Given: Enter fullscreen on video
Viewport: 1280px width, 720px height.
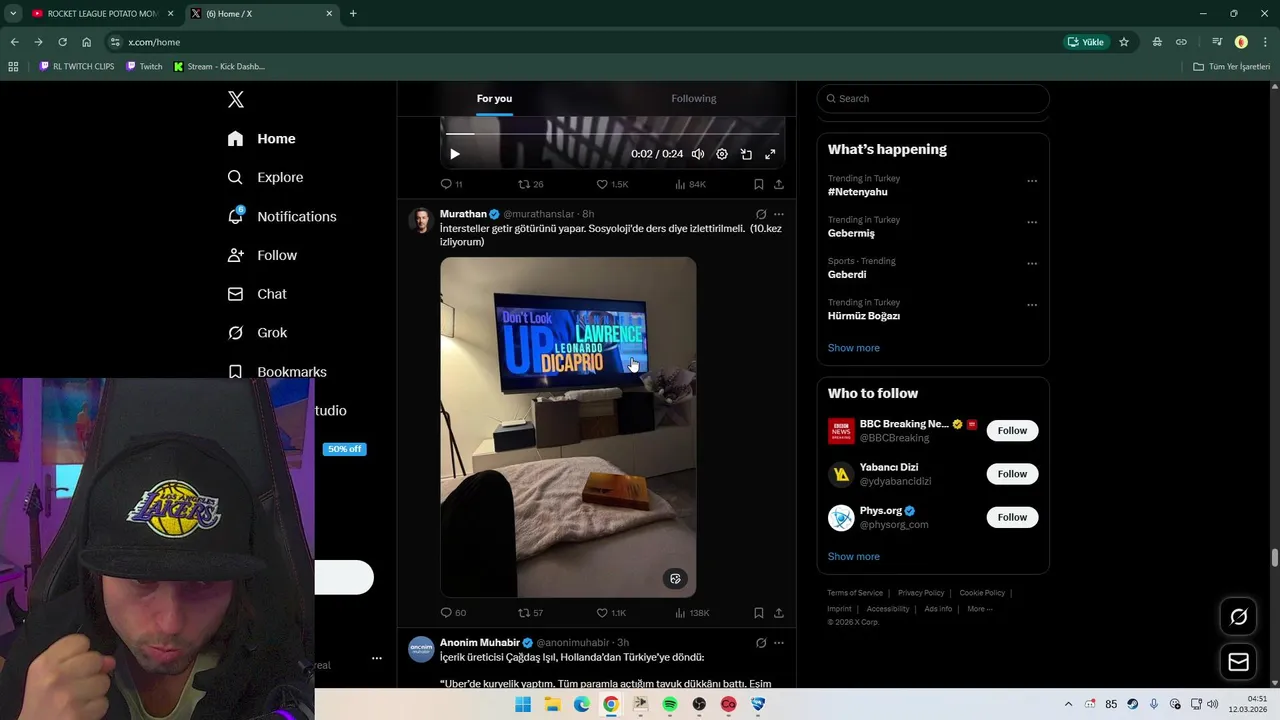Looking at the screenshot, I should point(770,154).
